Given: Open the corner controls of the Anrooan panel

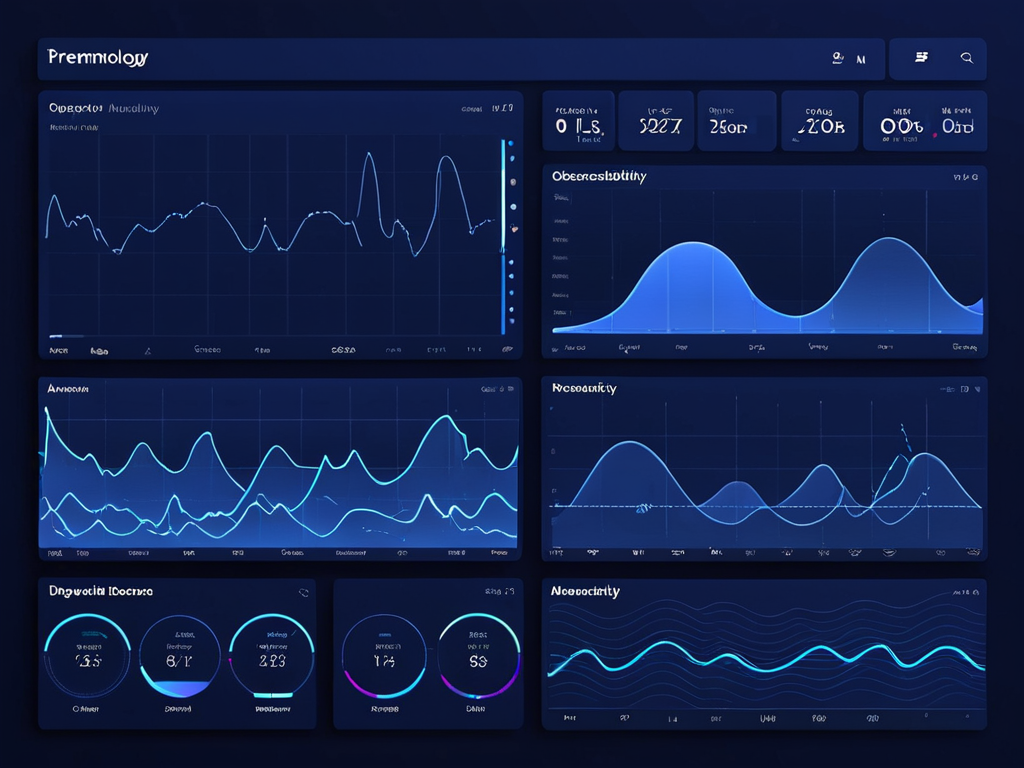Looking at the screenshot, I should coord(497,389).
